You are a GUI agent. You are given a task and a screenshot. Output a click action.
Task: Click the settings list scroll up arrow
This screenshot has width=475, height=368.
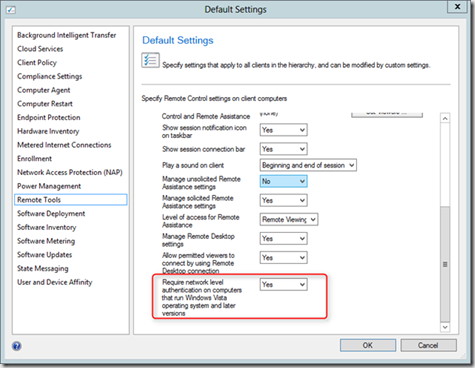(445, 118)
